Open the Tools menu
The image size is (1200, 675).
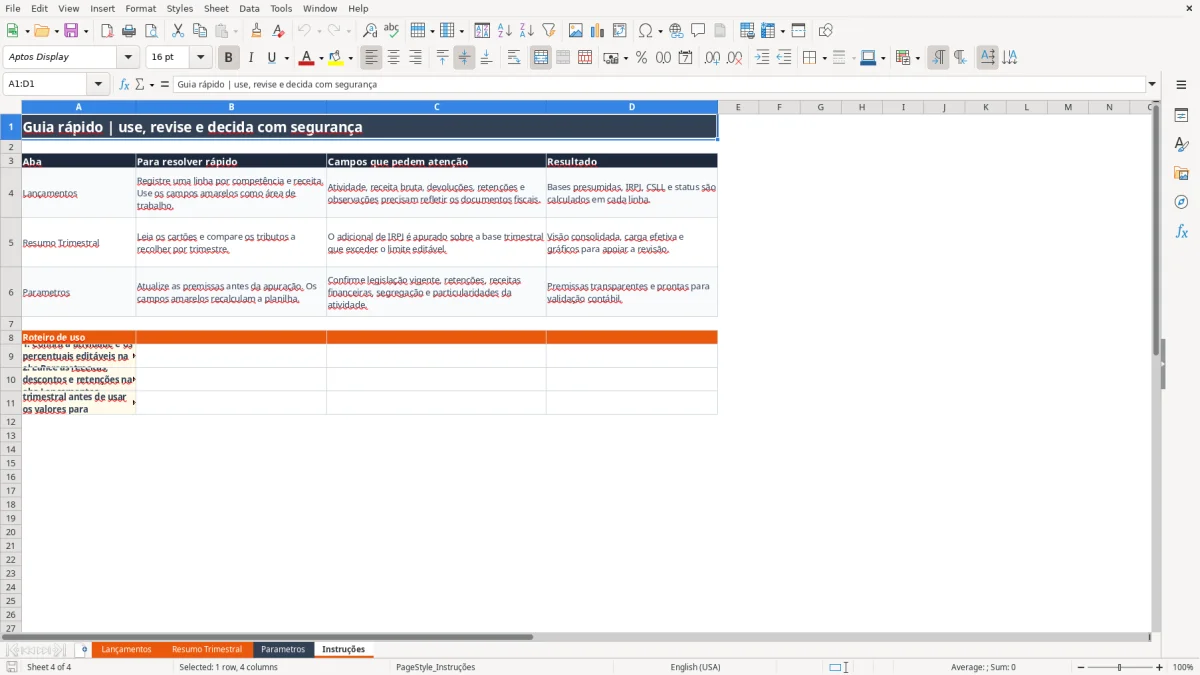click(x=281, y=8)
